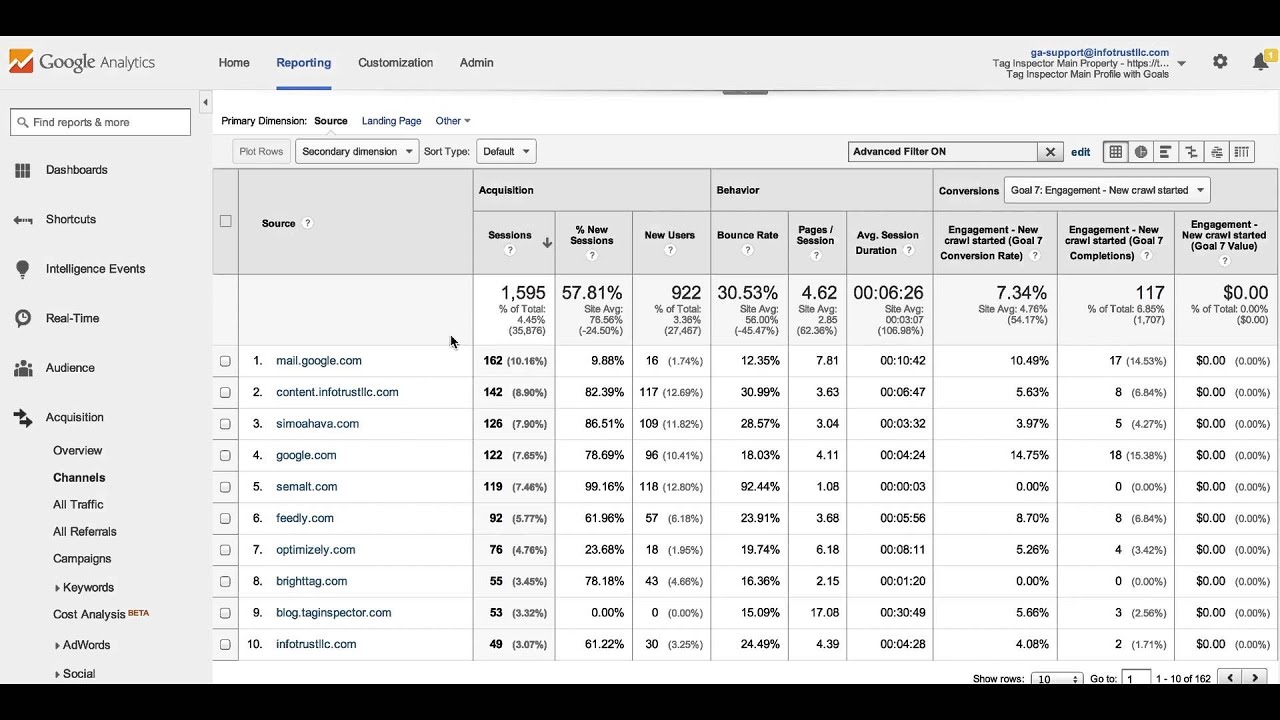Open Shortcuts sidebar section
This screenshot has width=1280, height=720.
tap(70, 219)
